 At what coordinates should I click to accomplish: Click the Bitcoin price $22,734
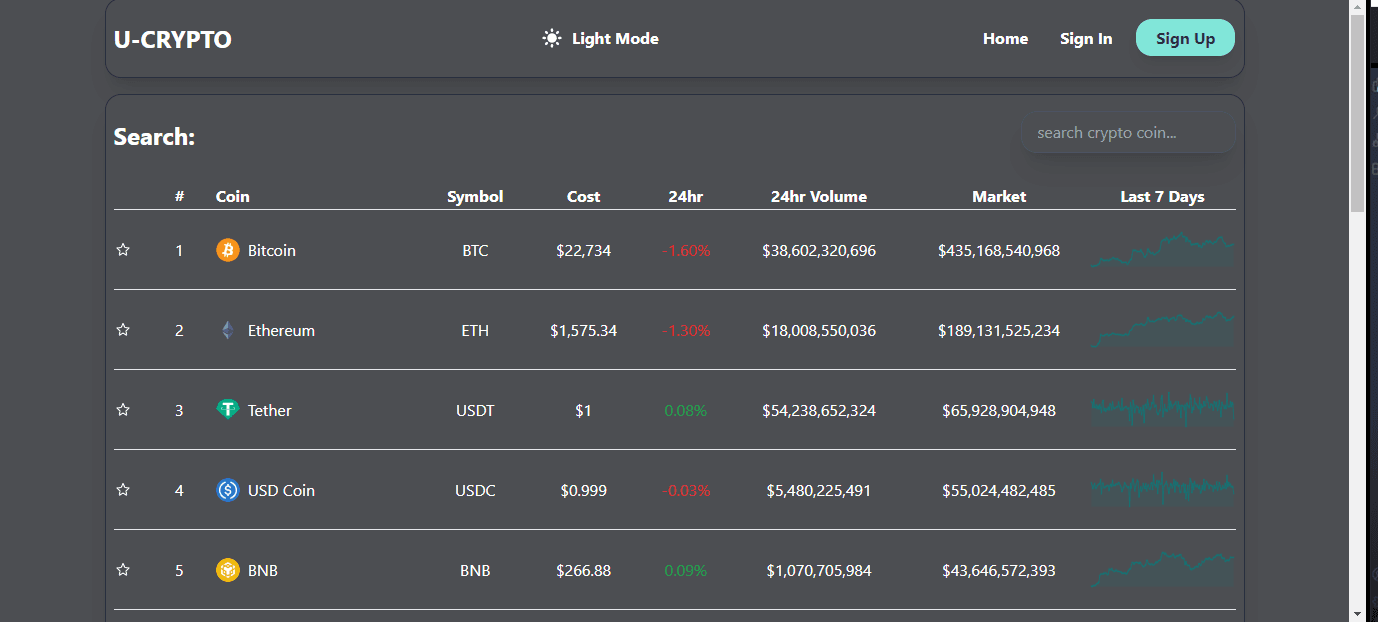[583, 250]
